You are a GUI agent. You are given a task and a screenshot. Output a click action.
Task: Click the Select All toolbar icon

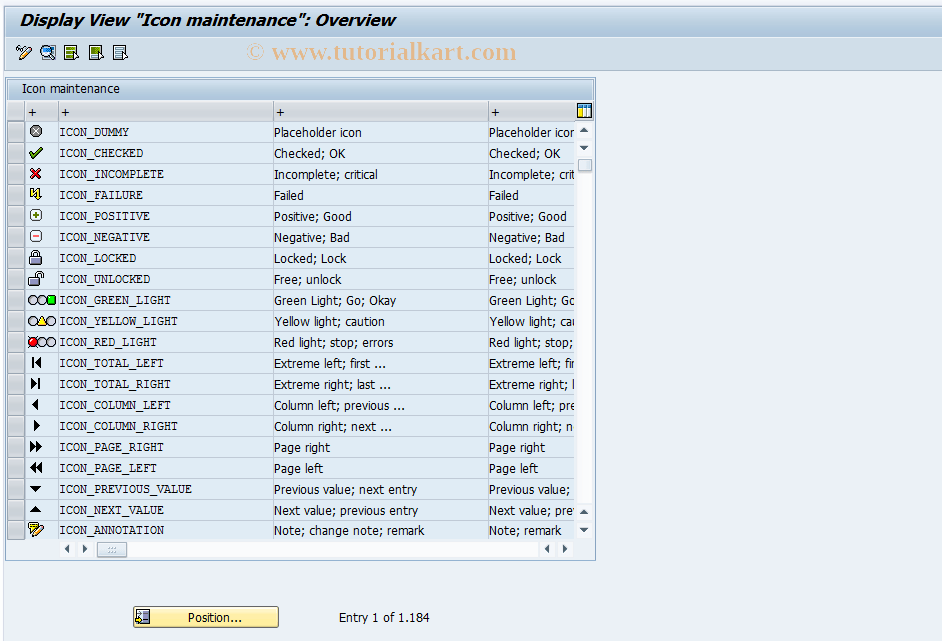[x=70, y=52]
